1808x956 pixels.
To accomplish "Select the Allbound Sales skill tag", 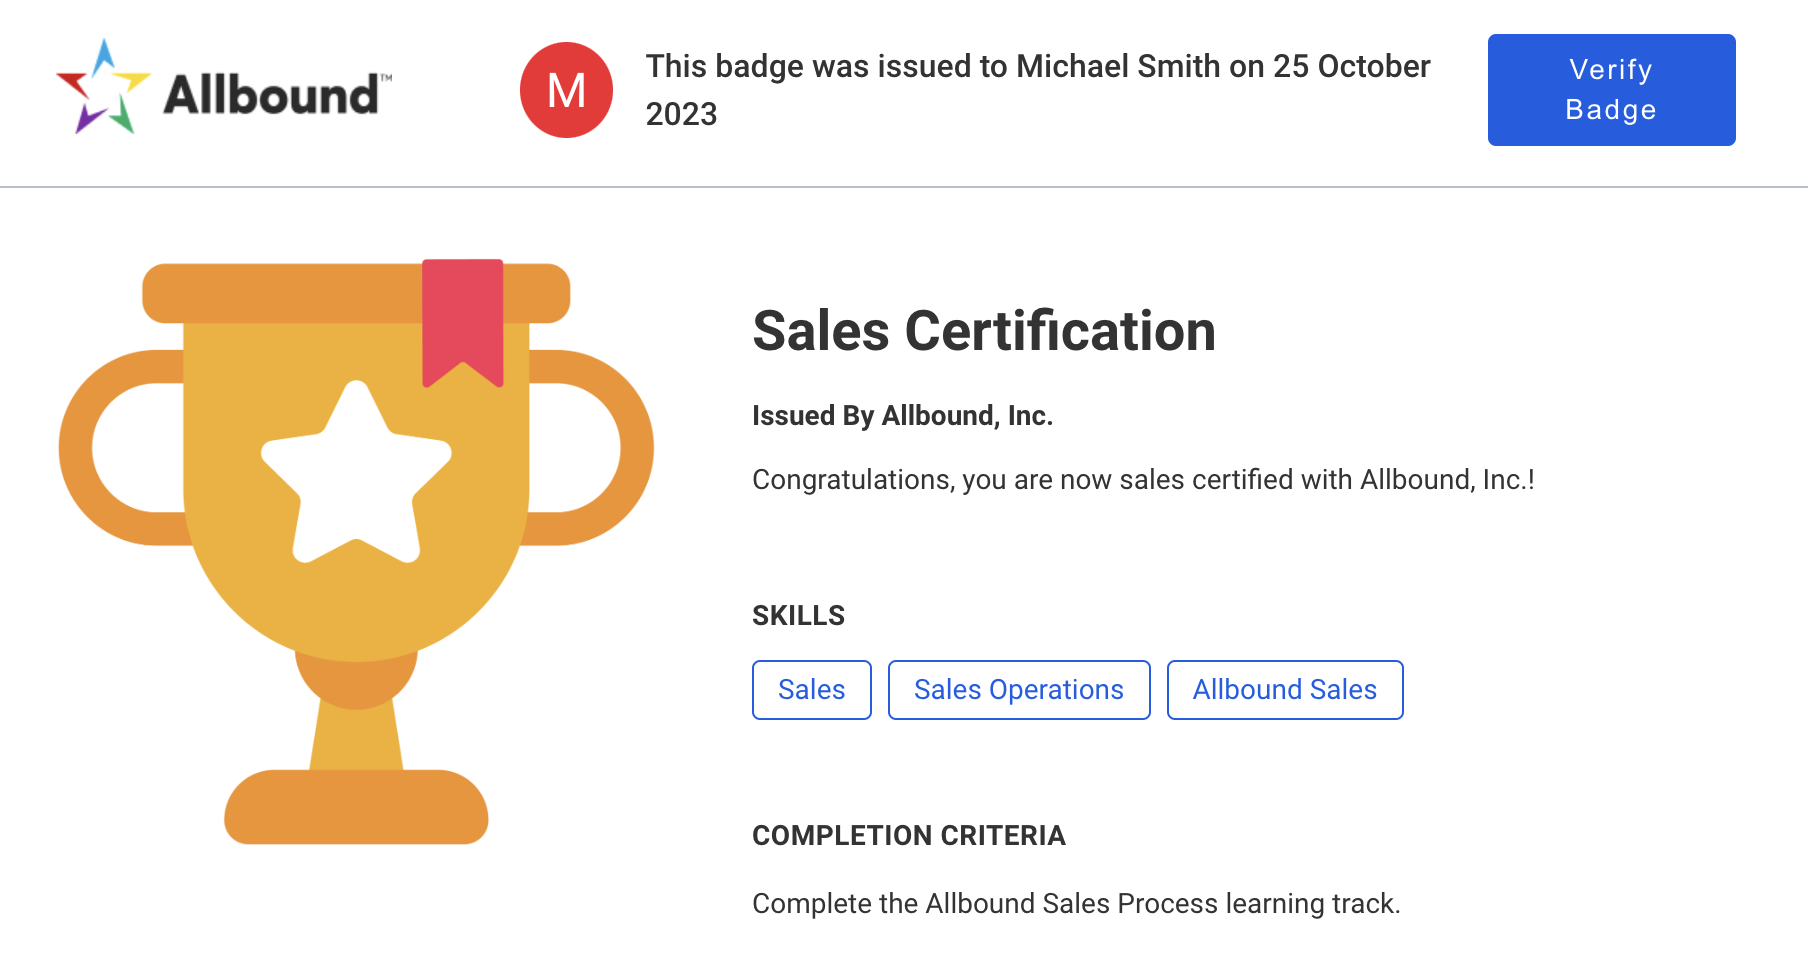I will [1284, 690].
